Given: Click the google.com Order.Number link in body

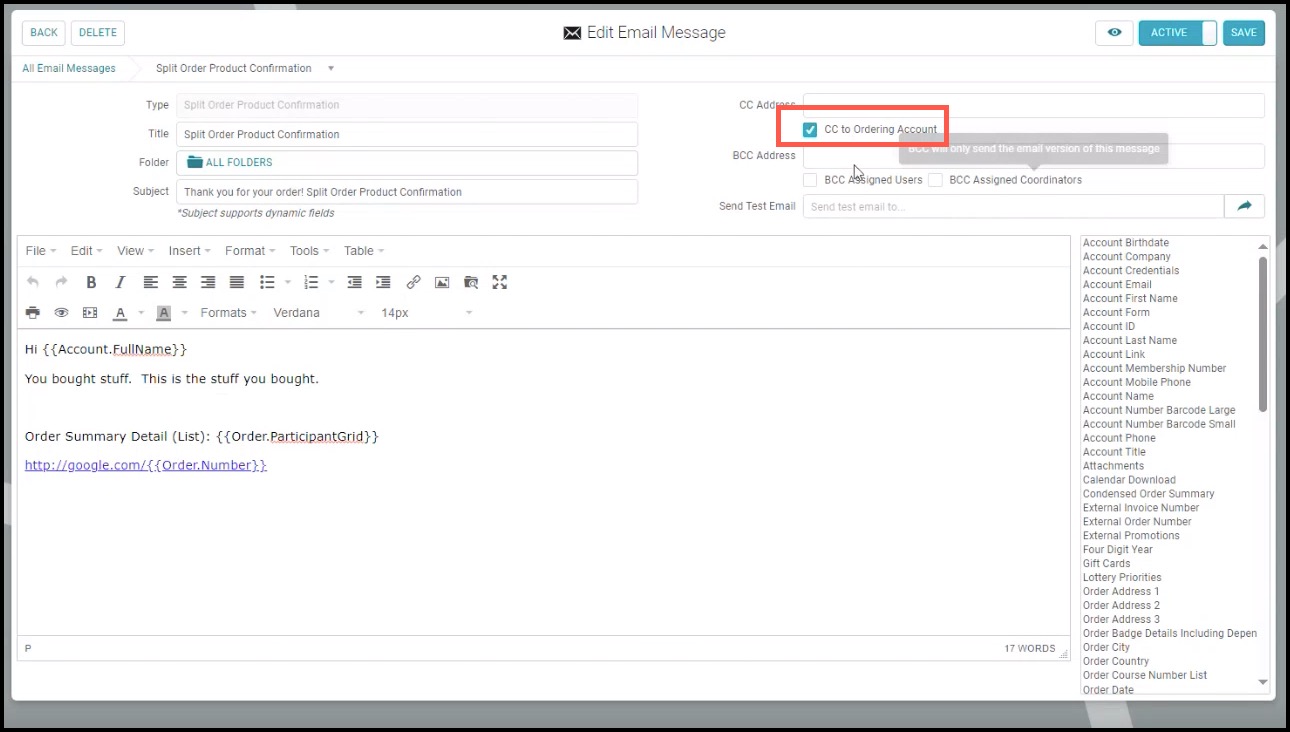Looking at the screenshot, I should tap(146, 465).
